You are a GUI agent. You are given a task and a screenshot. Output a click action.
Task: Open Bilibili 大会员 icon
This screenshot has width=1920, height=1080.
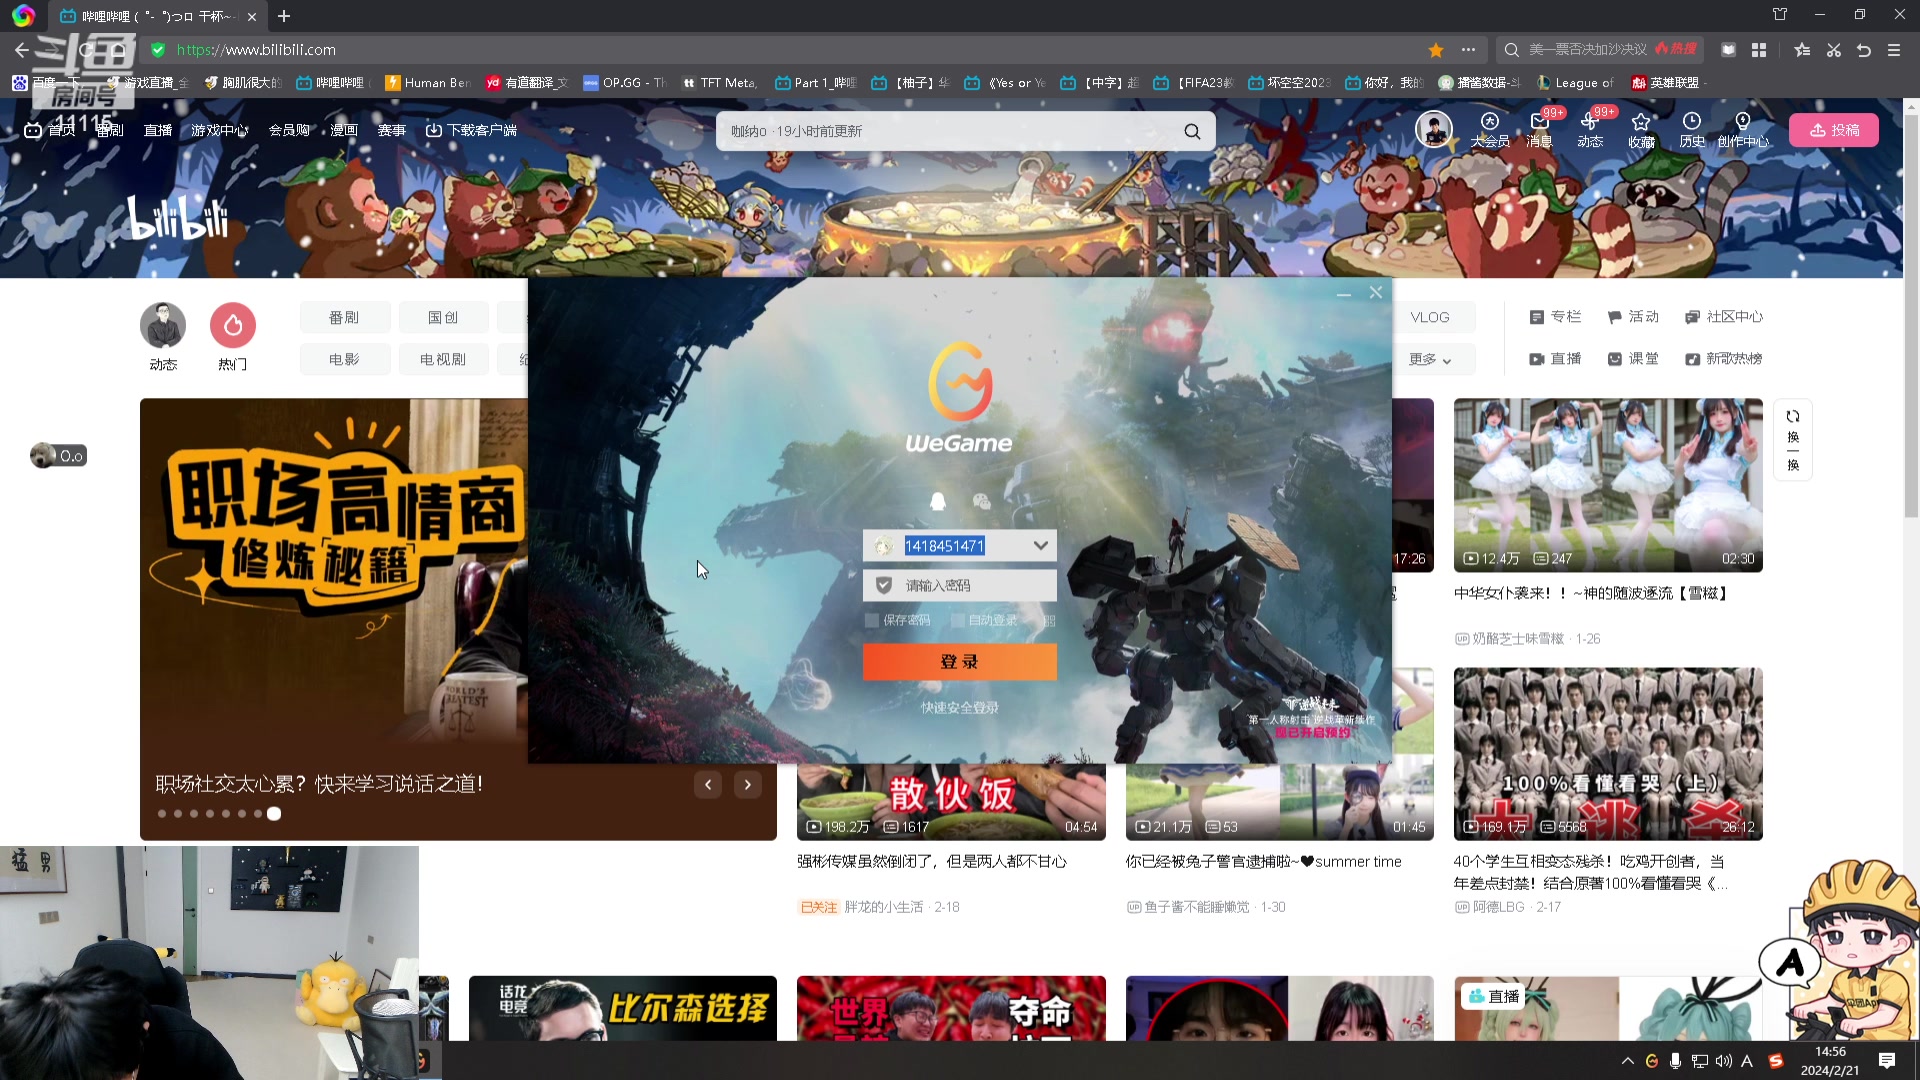[x=1489, y=130]
